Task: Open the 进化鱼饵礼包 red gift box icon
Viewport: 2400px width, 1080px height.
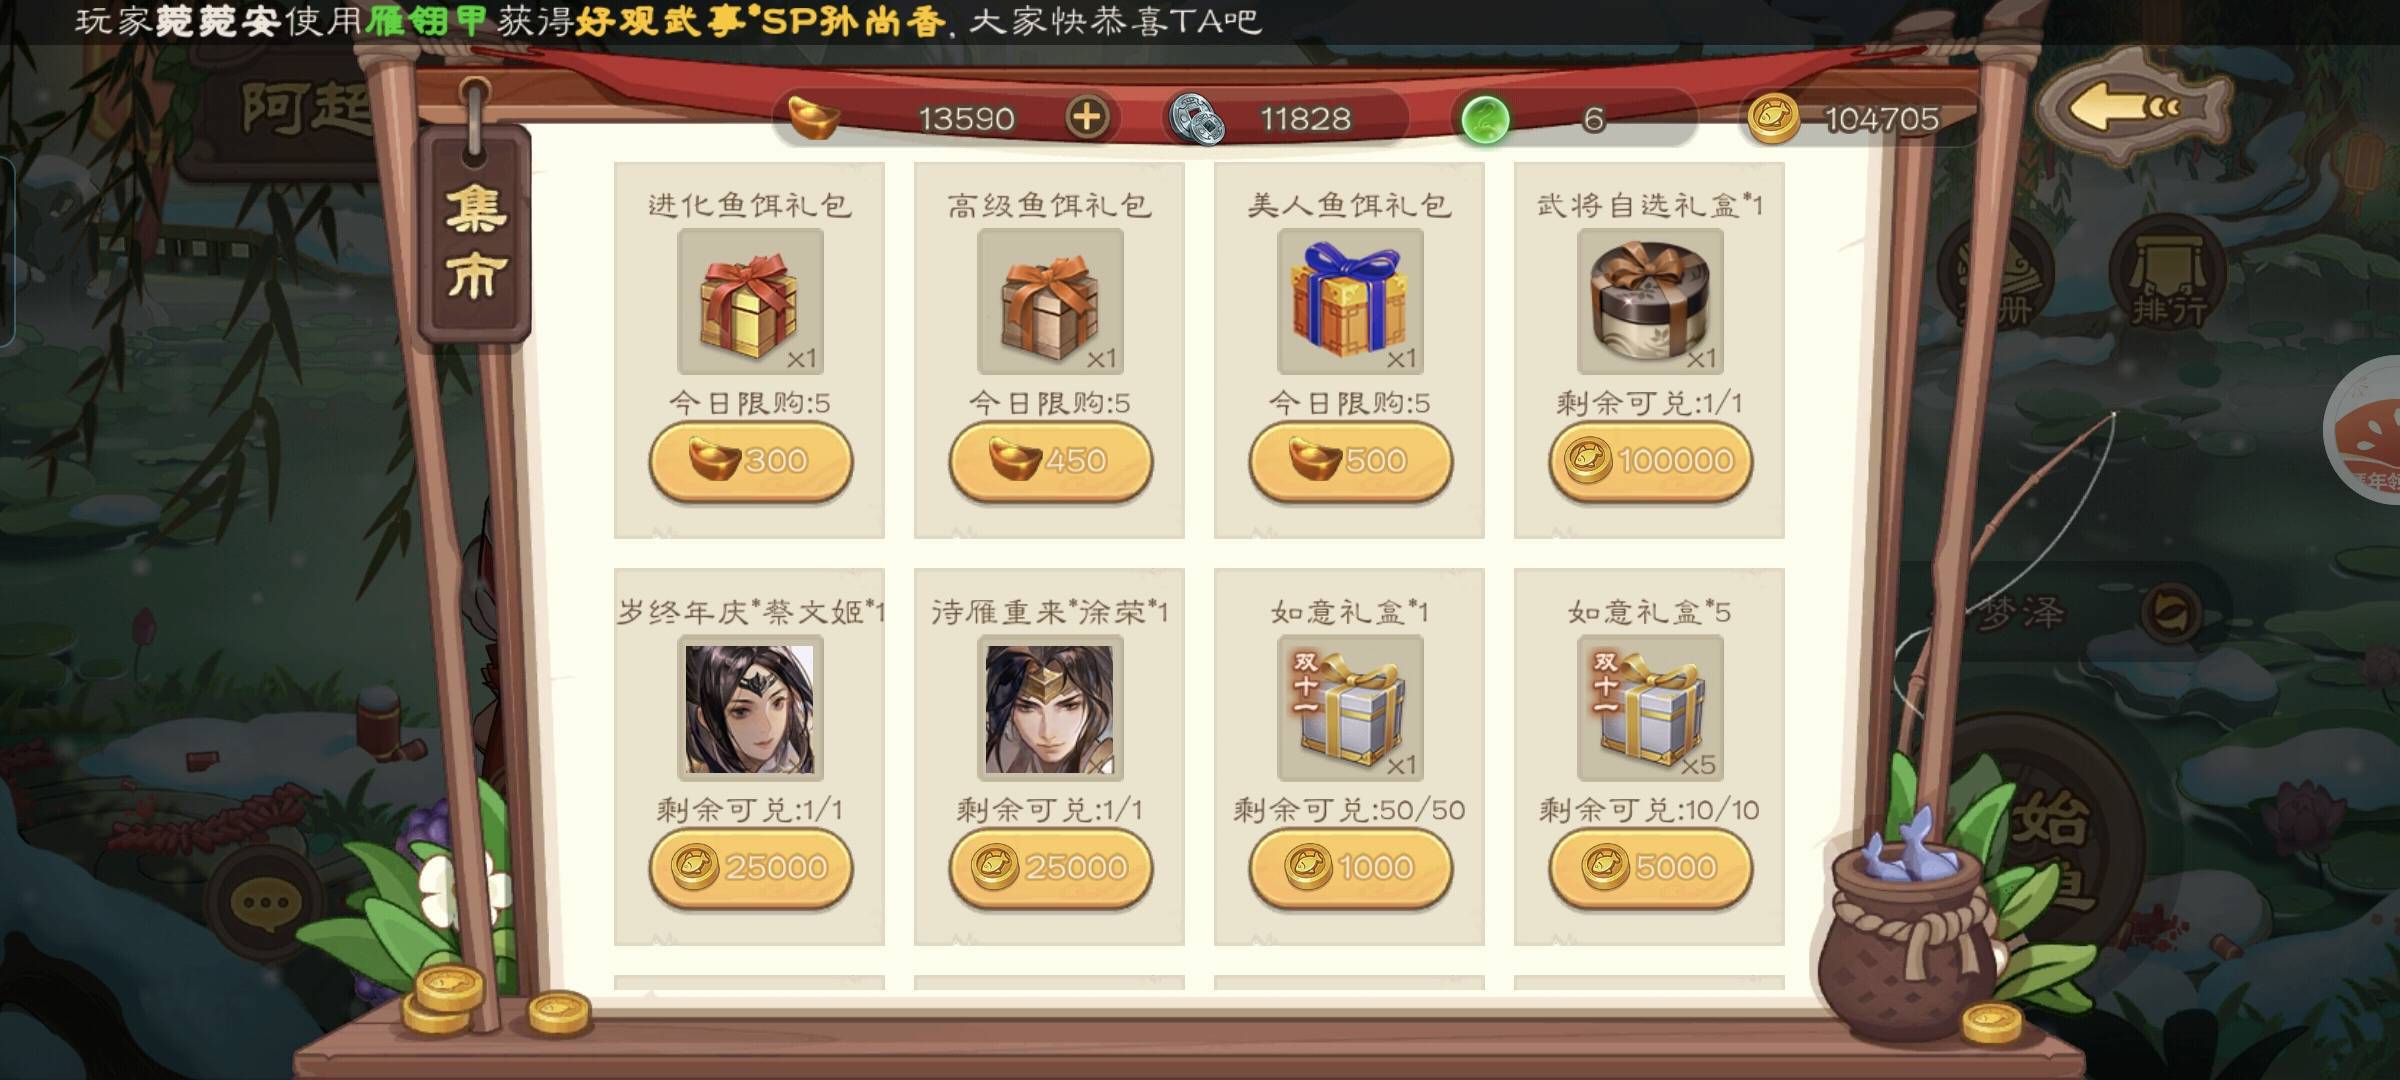Action: click(750, 302)
